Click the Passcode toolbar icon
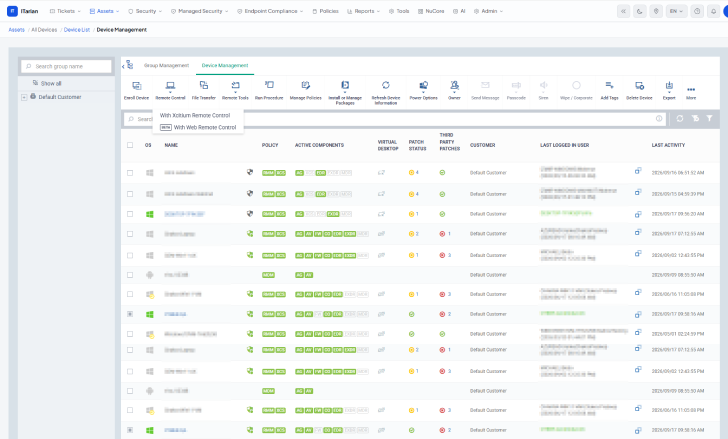The image size is (728, 439). click(516, 85)
